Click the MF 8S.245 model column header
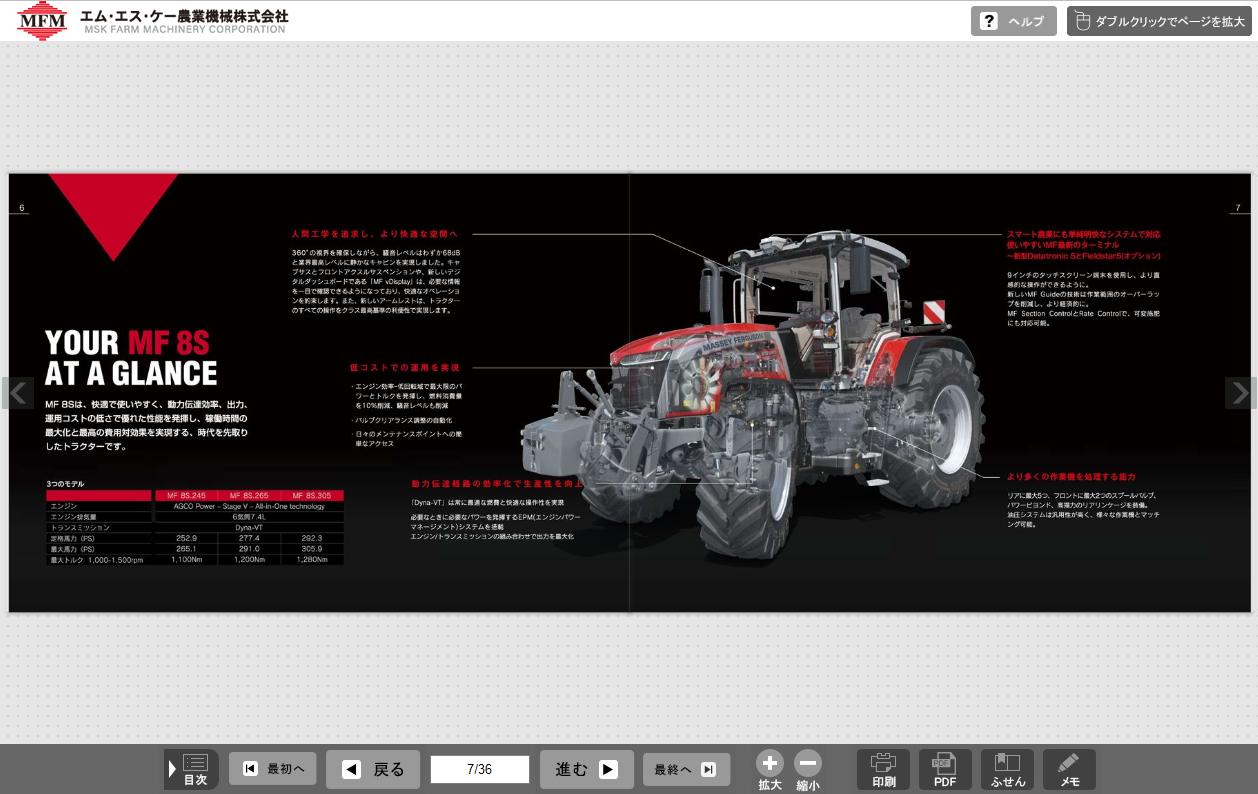The width and height of the screenshot is (1258, 794). (186, 495)
